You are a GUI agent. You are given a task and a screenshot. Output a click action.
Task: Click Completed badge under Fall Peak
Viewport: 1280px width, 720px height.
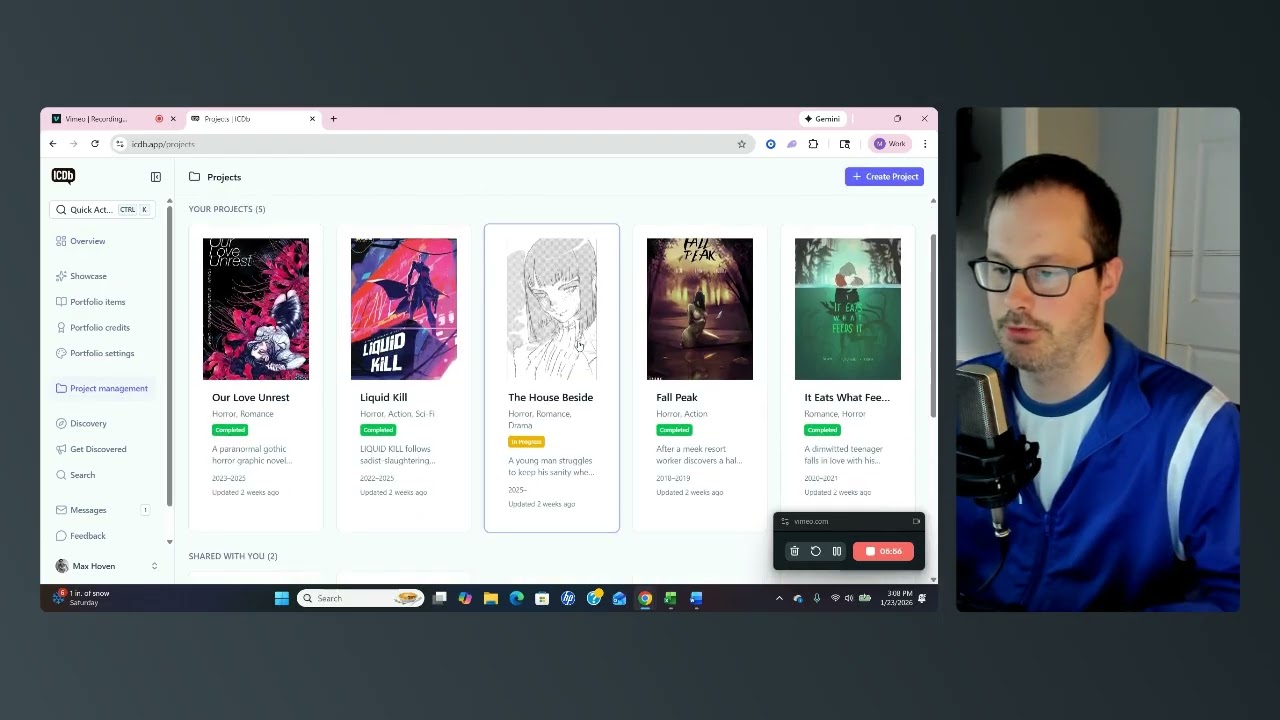(674, 430)
